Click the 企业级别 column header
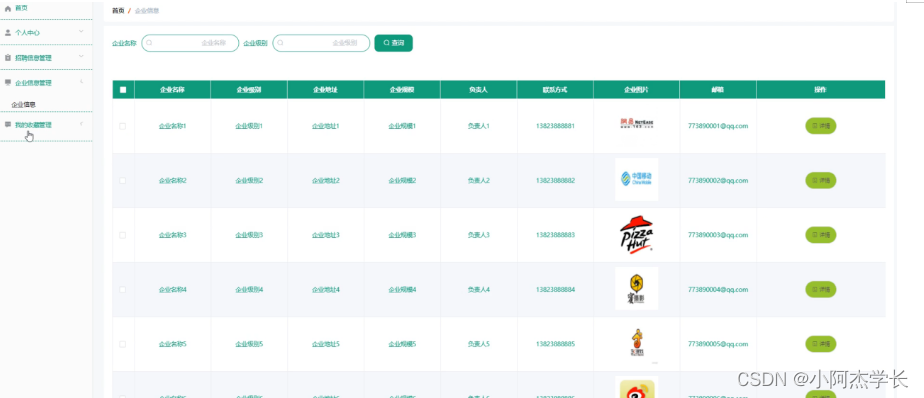The image size is (924, 398). point(249,90)
